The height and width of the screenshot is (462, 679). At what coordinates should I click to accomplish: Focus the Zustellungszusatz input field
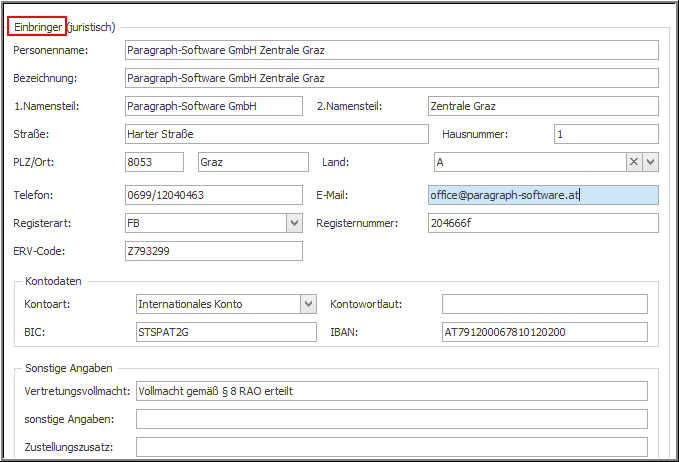[x=392, y=447]
